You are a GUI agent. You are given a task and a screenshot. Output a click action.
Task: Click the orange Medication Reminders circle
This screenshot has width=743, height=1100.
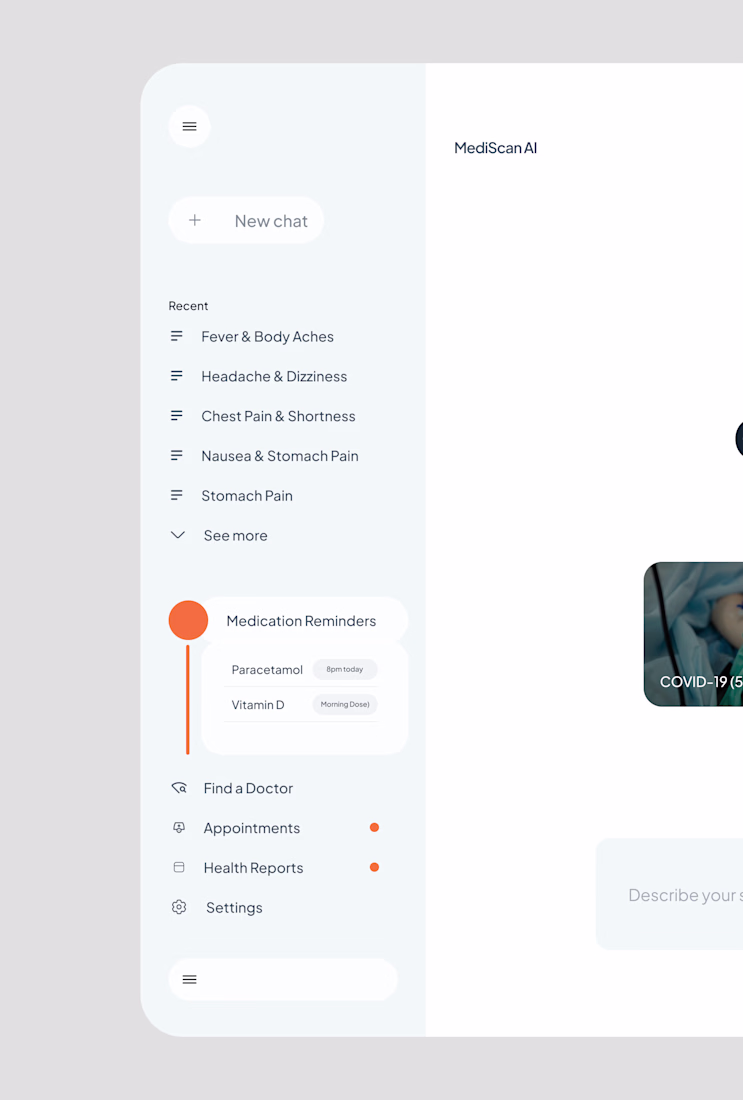point(188,620)
